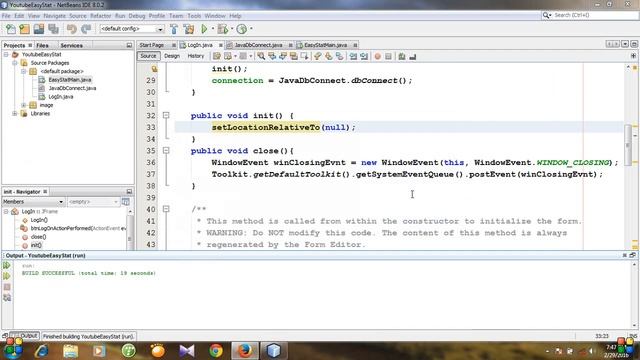Screen dimensions: 640x360
Task: Select JavaDbConnect.java in the Projects tree
Action: 72,88
